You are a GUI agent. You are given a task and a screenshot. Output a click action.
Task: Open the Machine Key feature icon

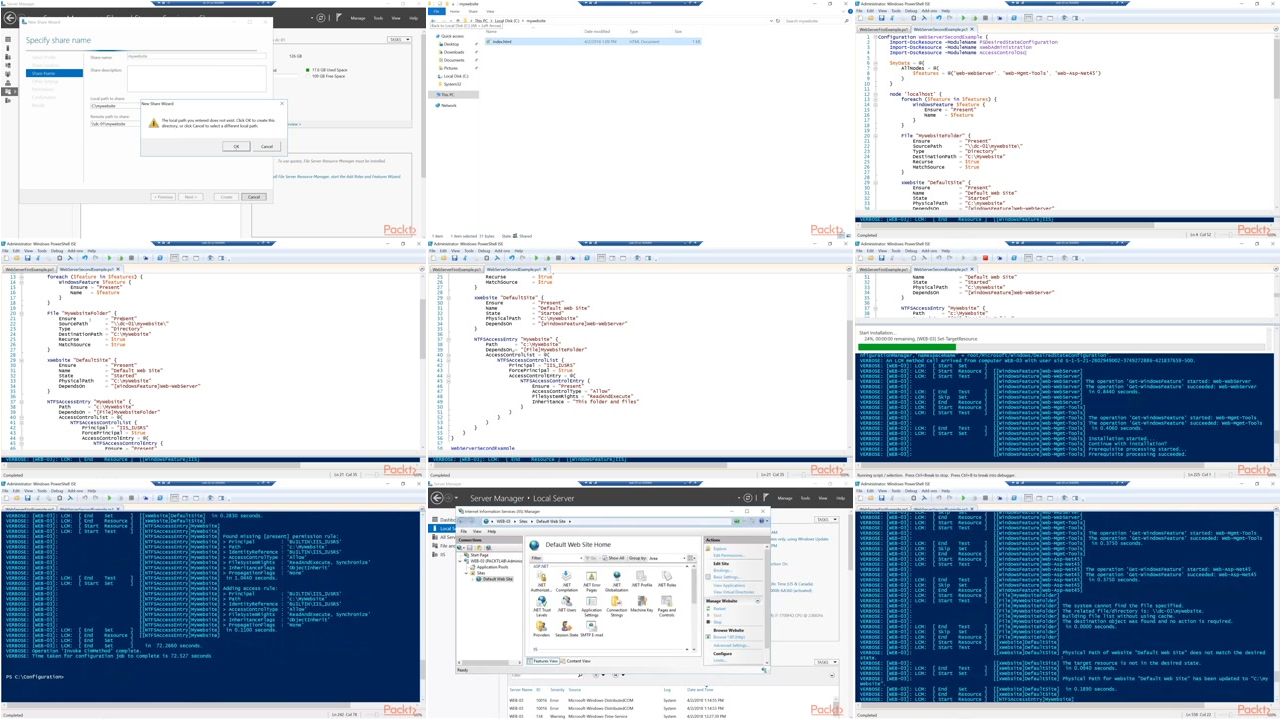click(642, 604)
